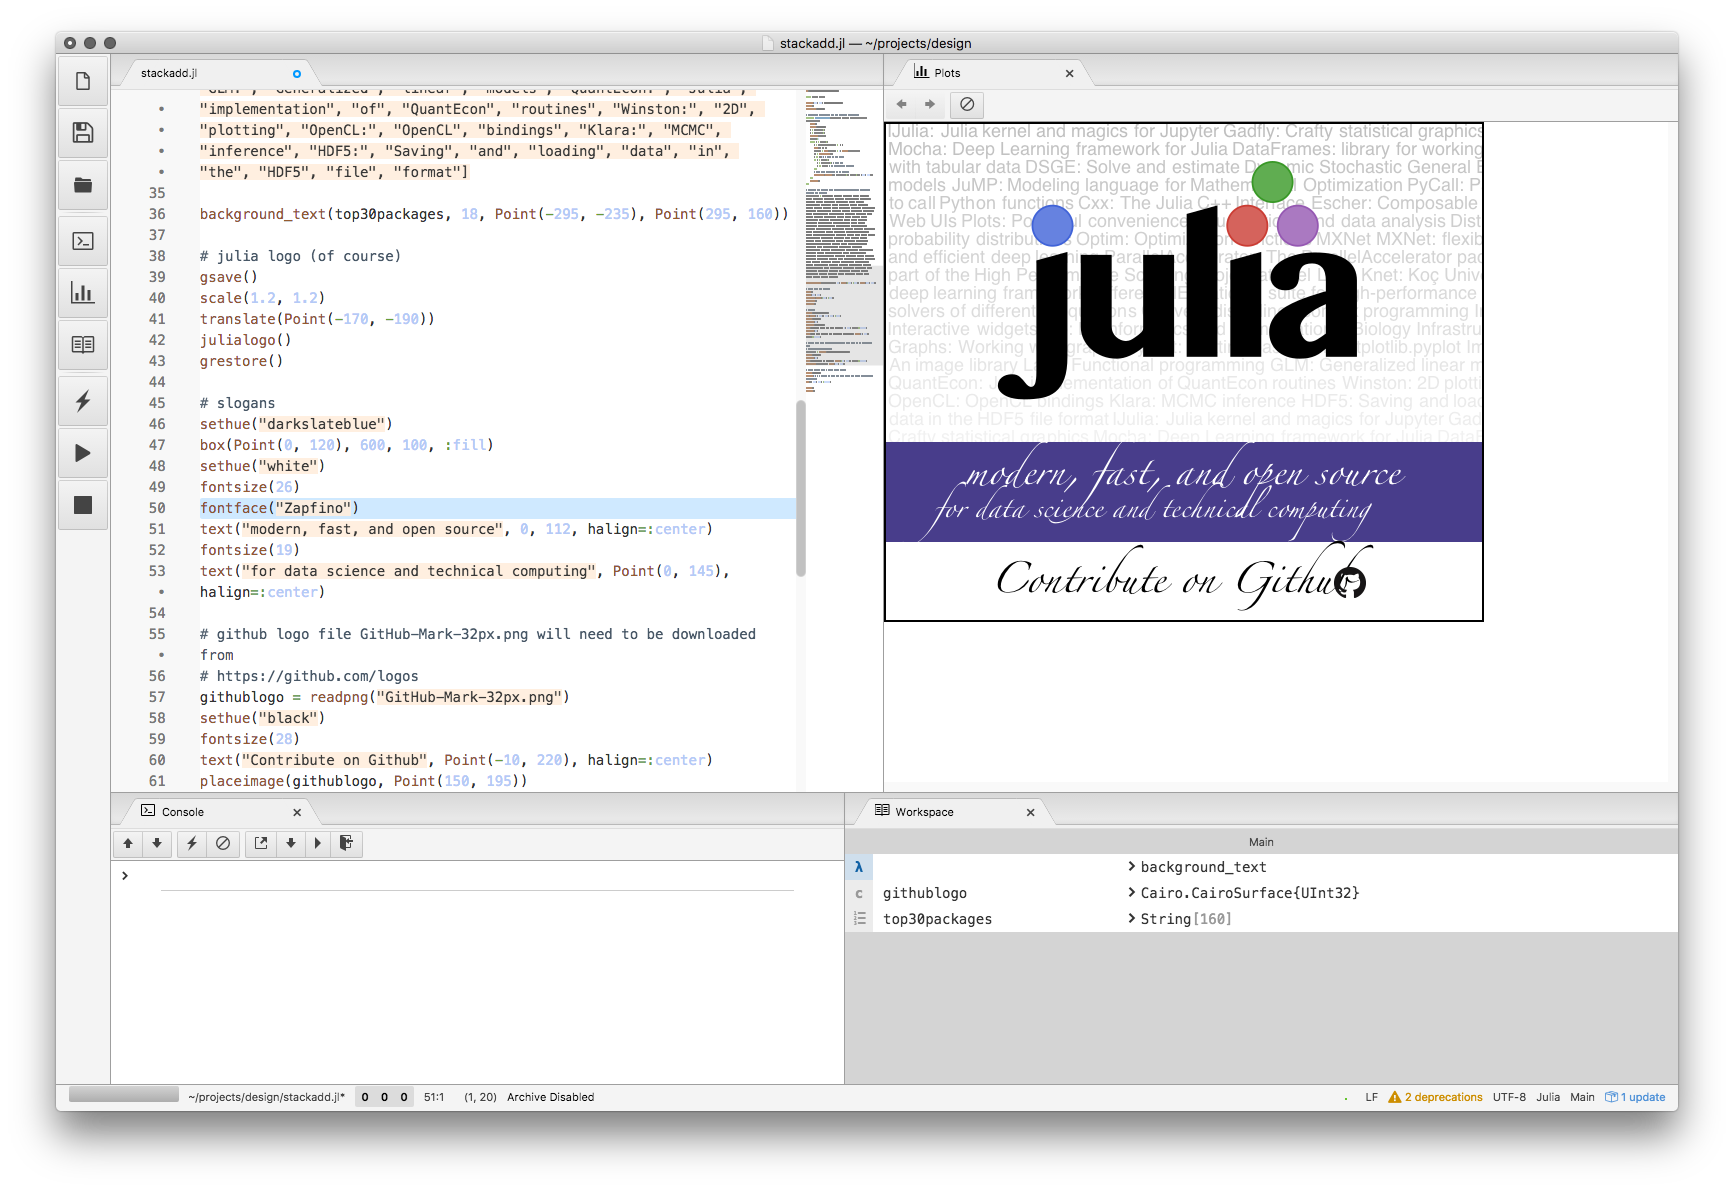The image size is (1734, 1191).
Task: Click the 'Main' header in Workspace pane
Action: (1261, 842)
